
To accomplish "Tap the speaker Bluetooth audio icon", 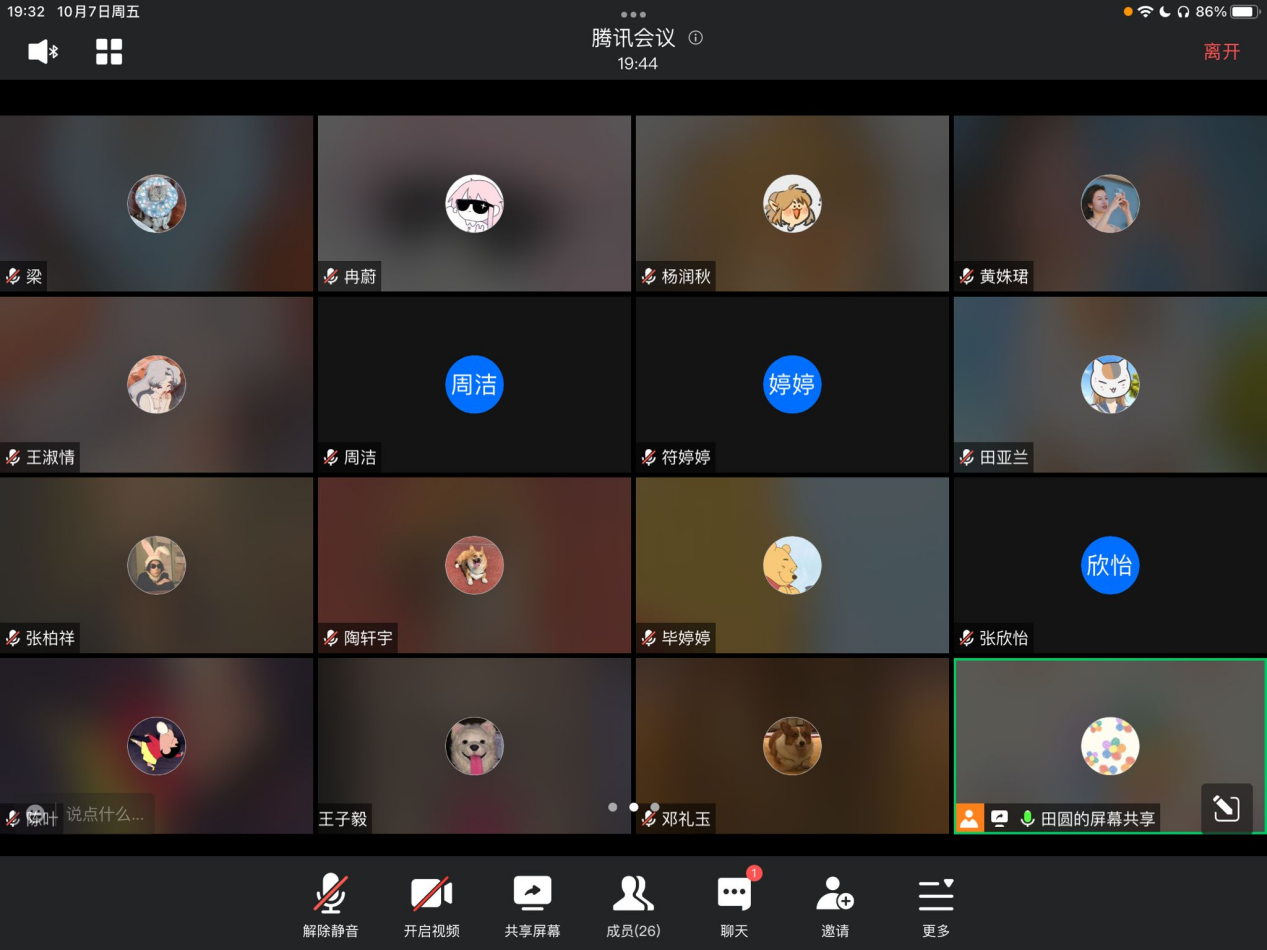I will coord(43,52).
